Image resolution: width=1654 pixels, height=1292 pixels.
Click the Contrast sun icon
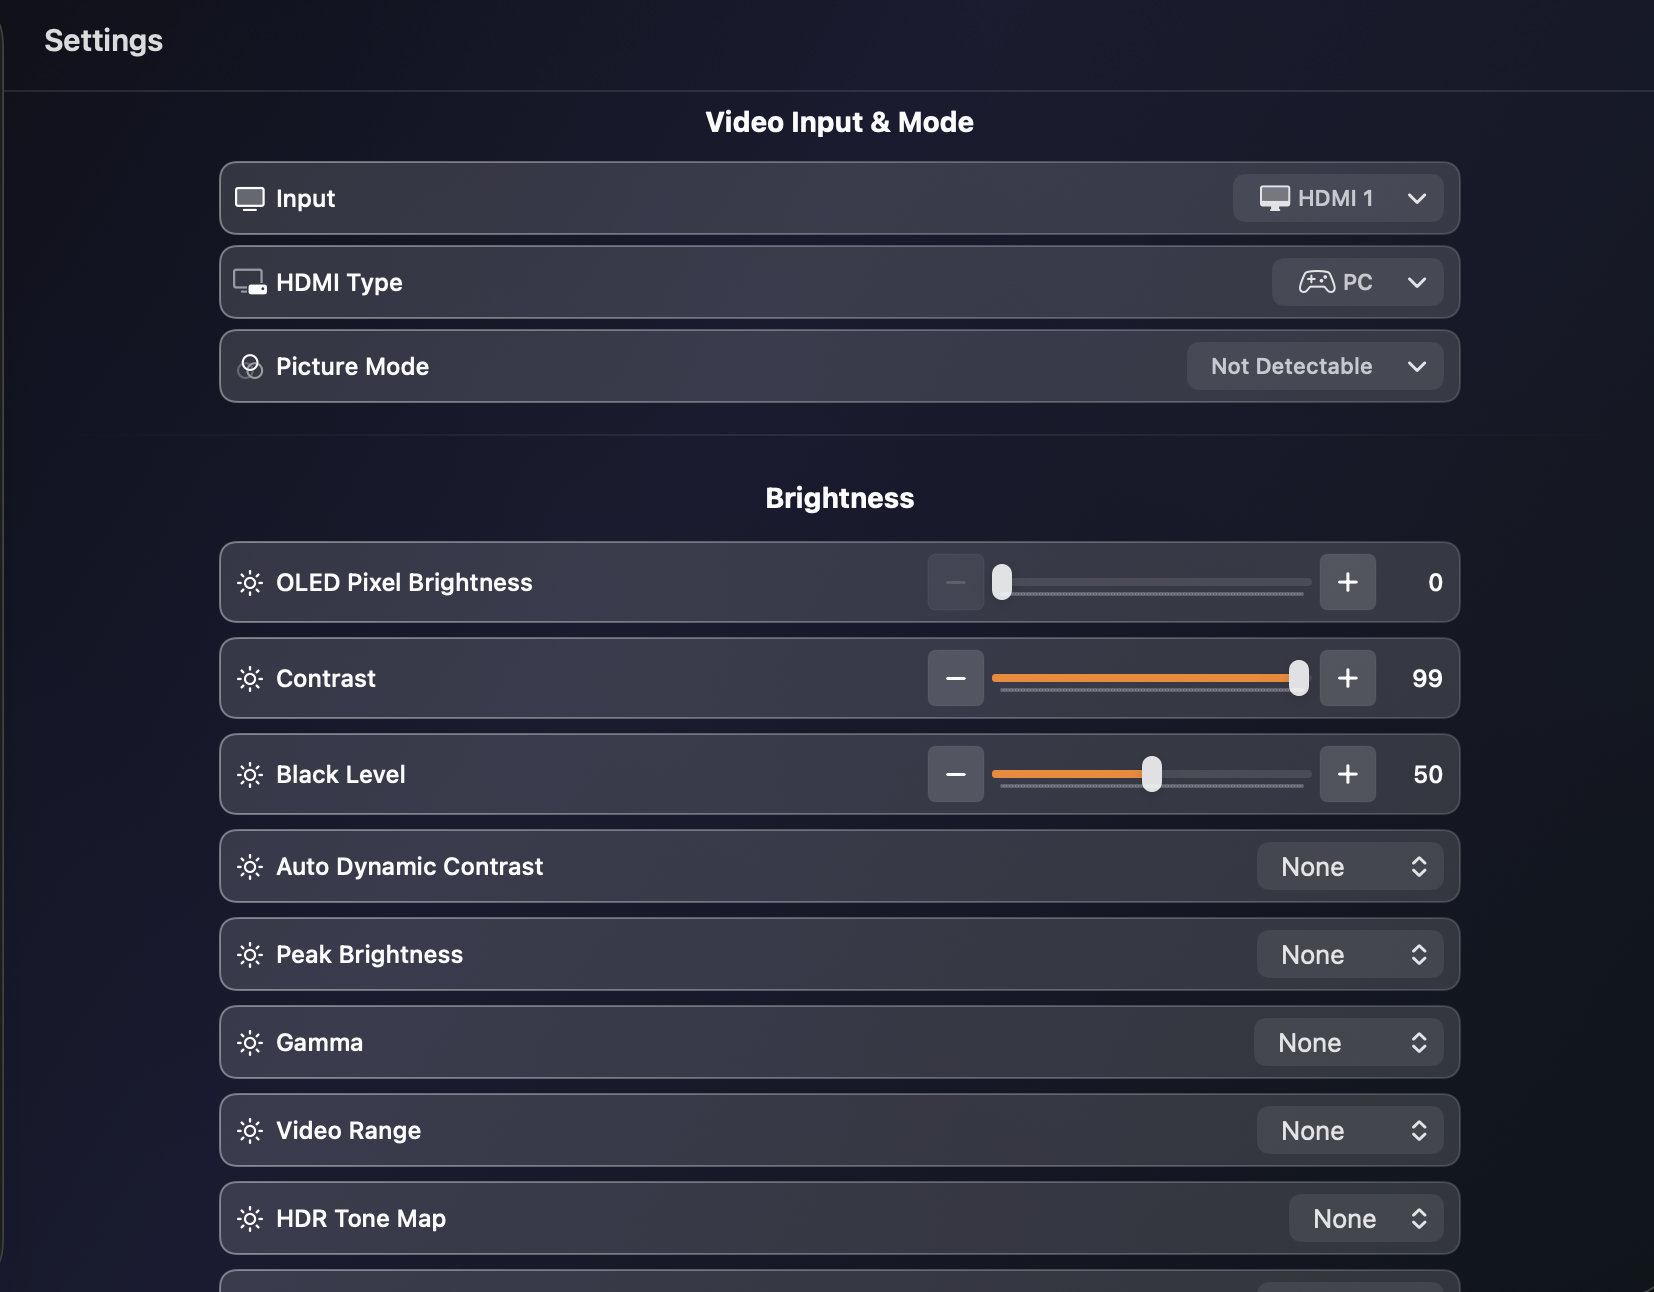pos(249,679)
